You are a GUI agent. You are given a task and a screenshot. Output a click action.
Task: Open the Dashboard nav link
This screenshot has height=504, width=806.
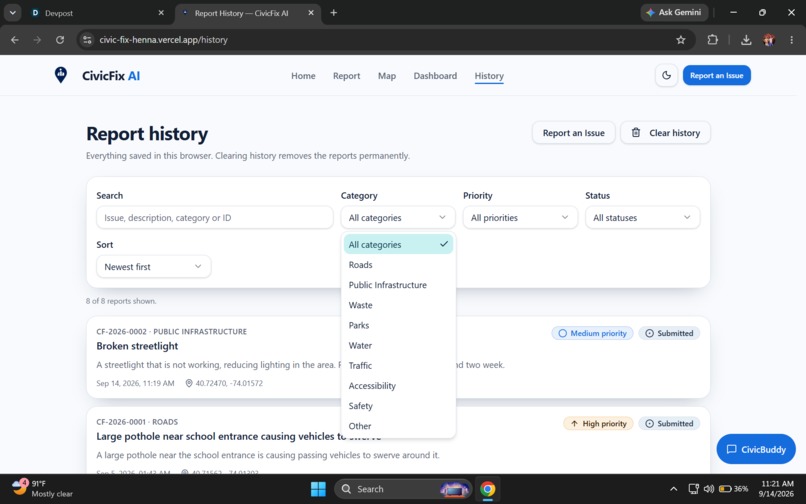435,76
